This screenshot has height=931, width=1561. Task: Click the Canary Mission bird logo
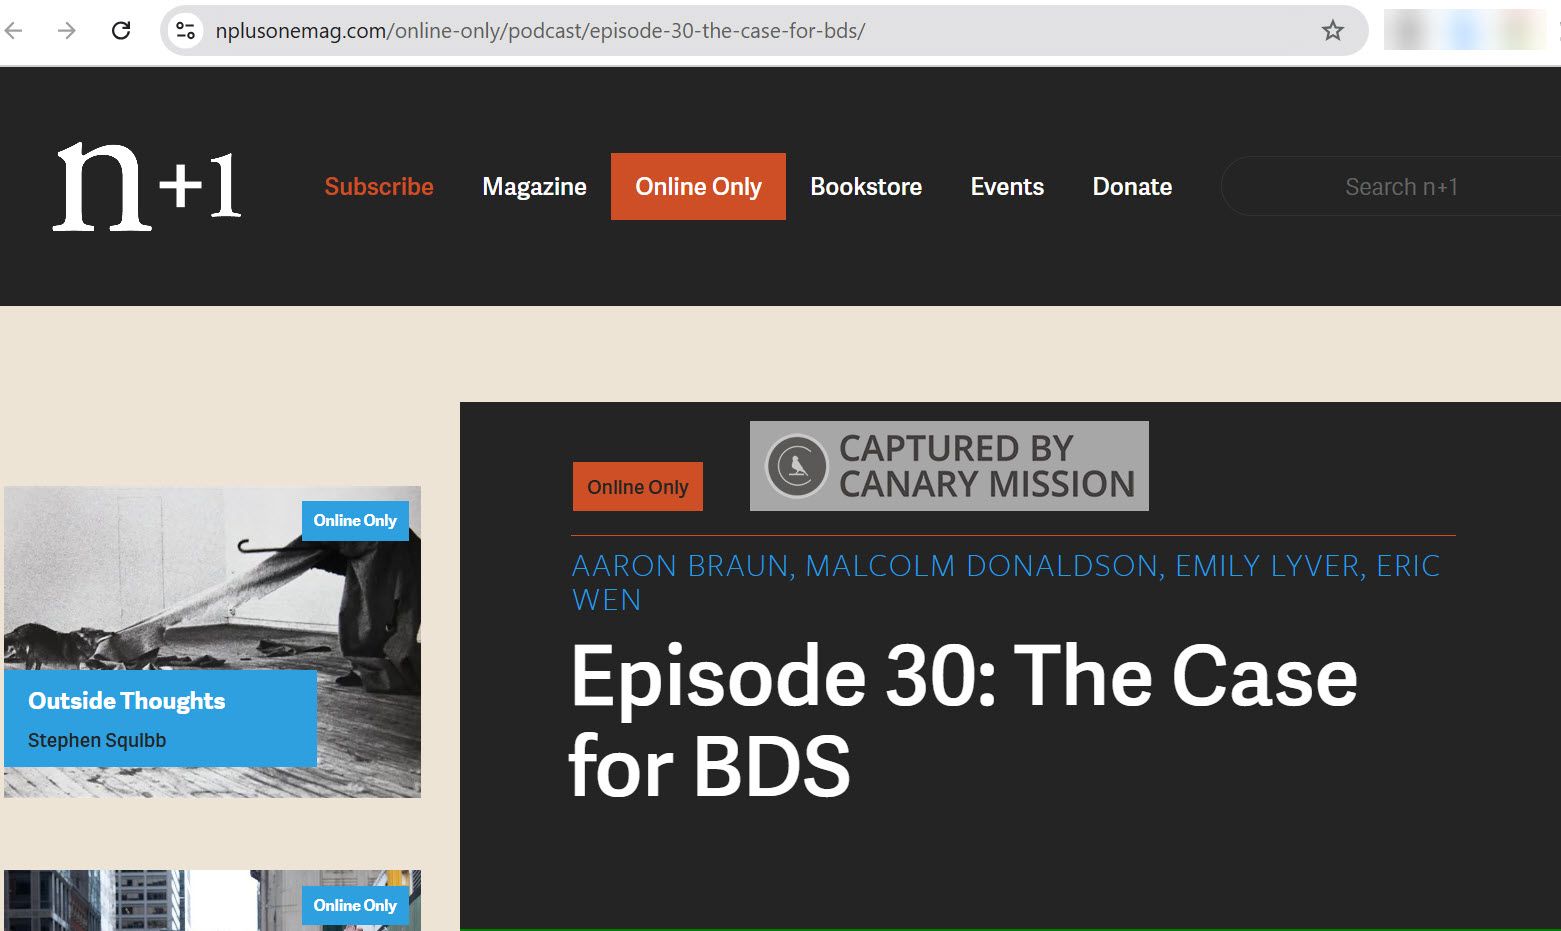click(x=796, y=466)
